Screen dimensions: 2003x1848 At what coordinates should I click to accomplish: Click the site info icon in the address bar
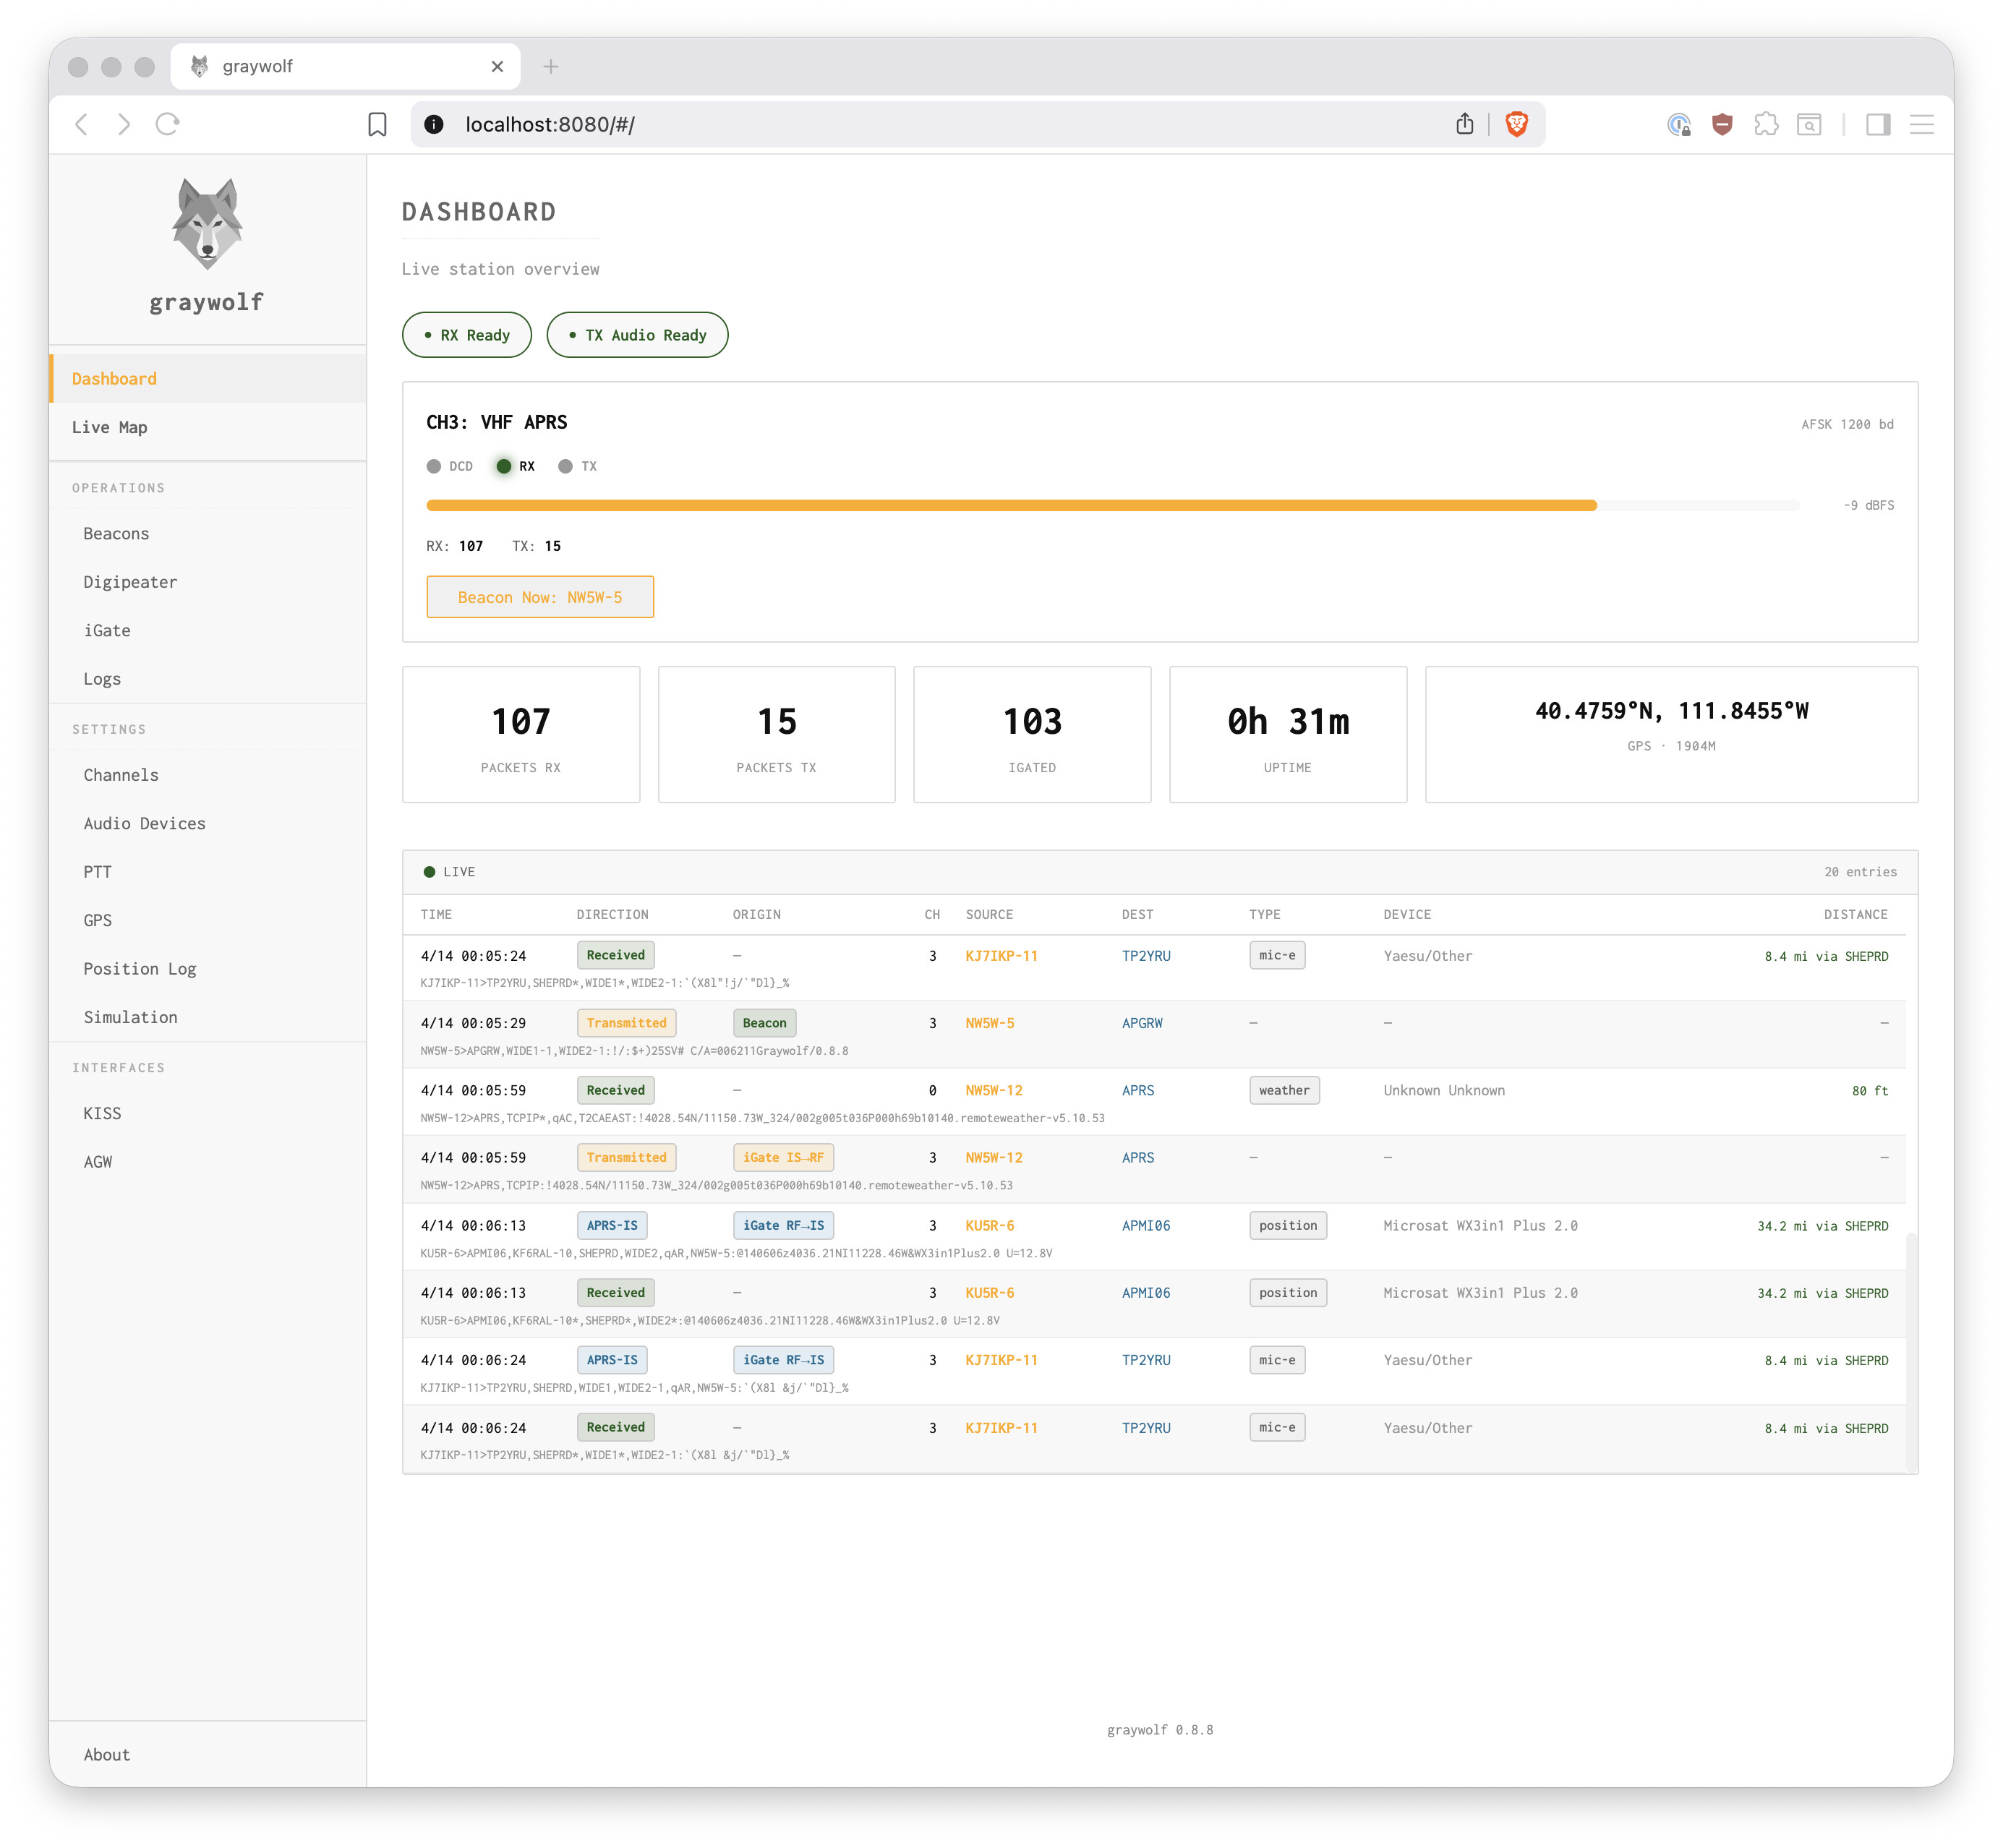click(x=434, y=124)
